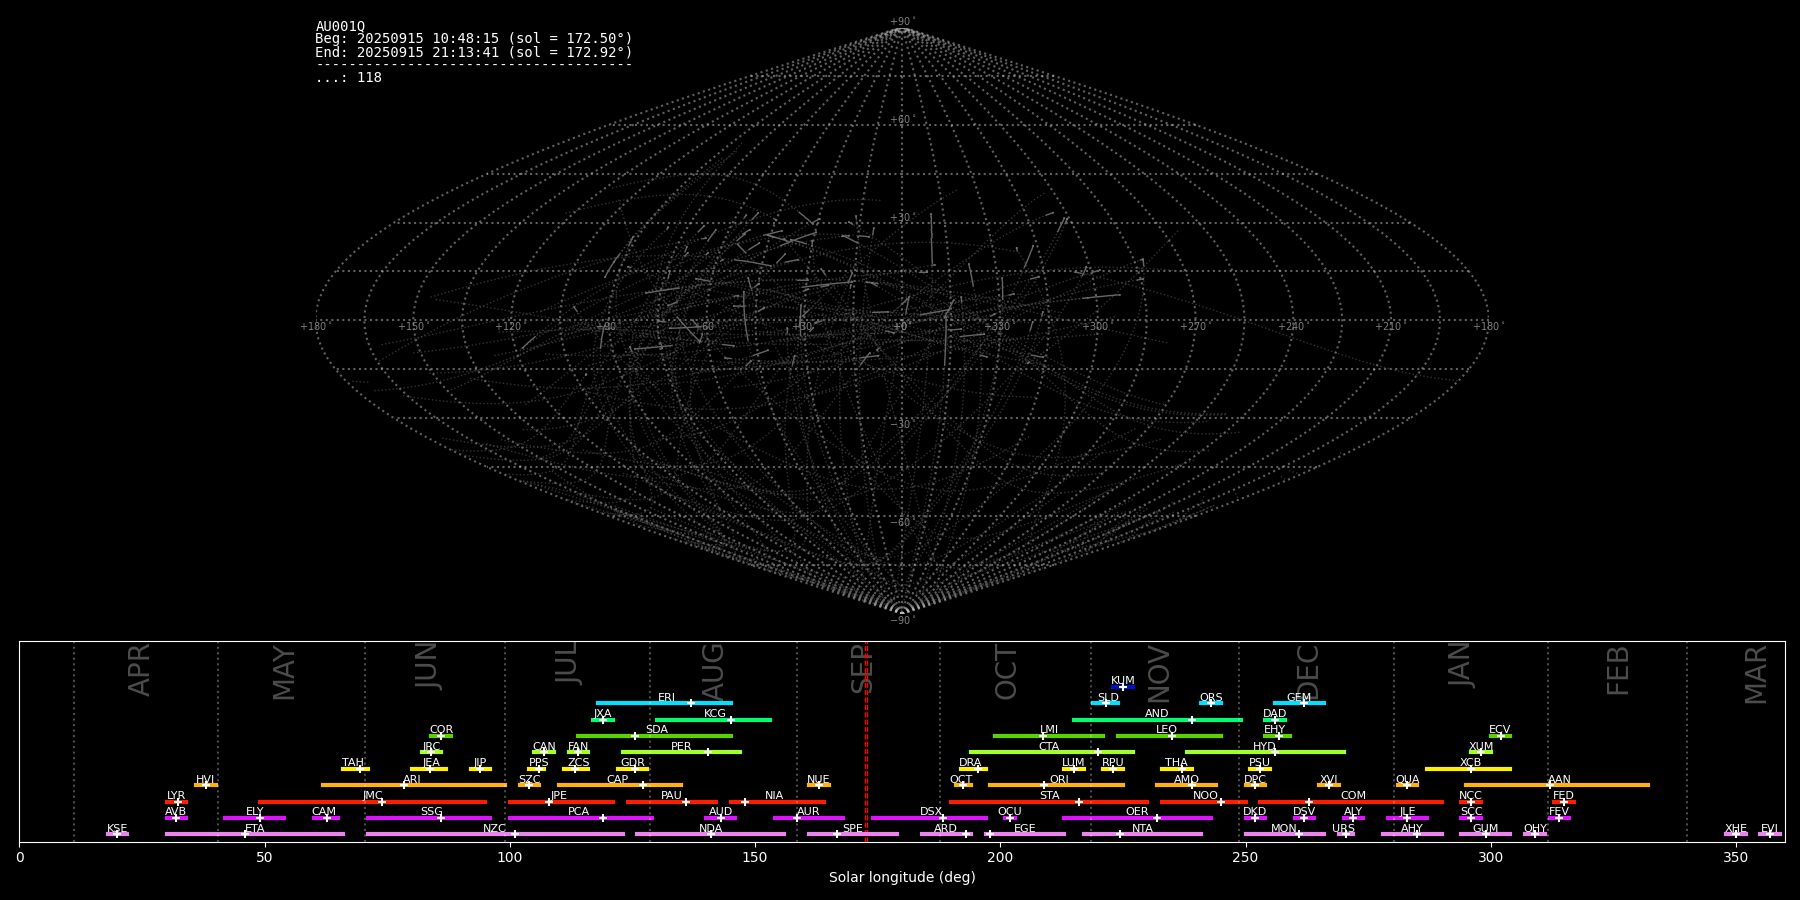Click the orange AAN activity bar
This screenshot has width=1800, height=900.
pos(1557,785)
